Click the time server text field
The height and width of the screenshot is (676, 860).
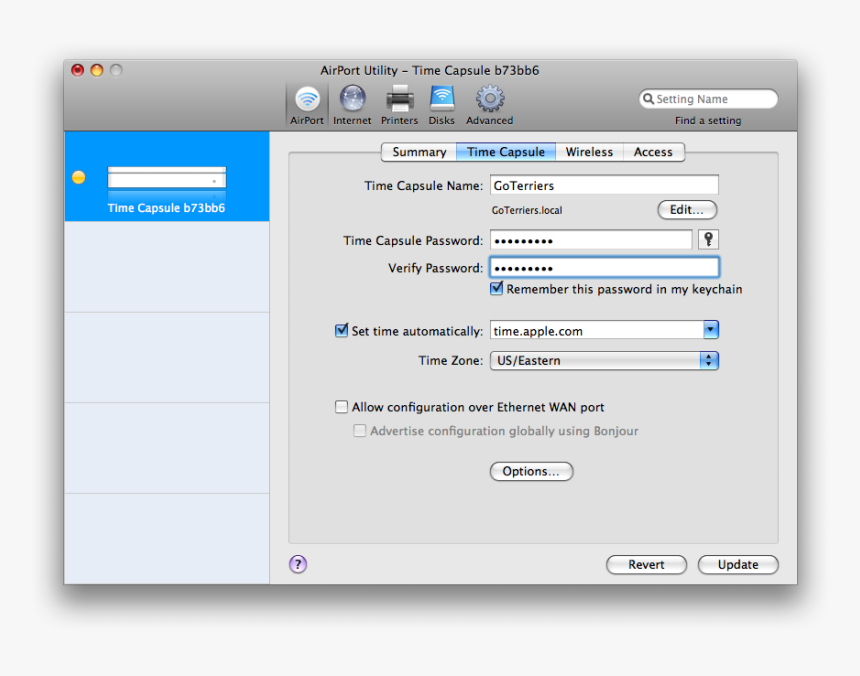[597, 330]
